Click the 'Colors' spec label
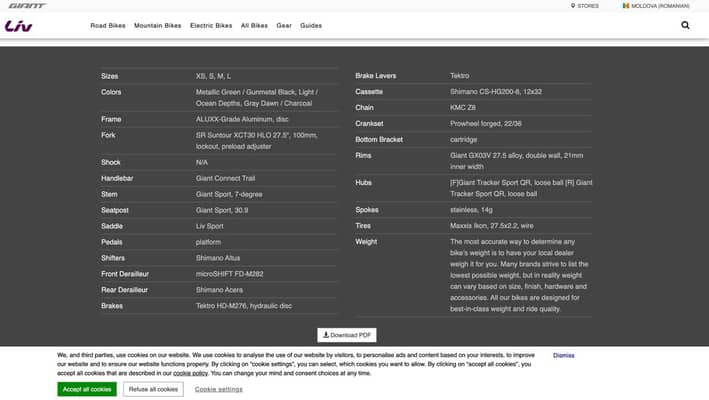Image resolution: width=709 pixels, height=400 pixels. pyautogui.click(x=111, y=92)
